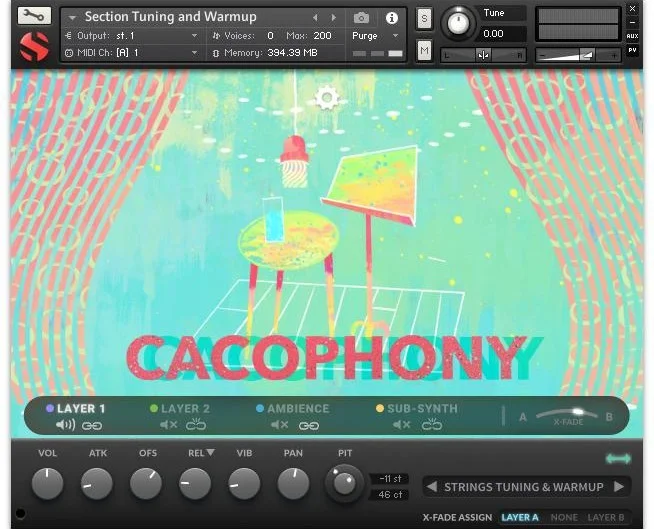The image size is (654, 529).
Task: Click the VOL knob
Action: coord(47,484)
